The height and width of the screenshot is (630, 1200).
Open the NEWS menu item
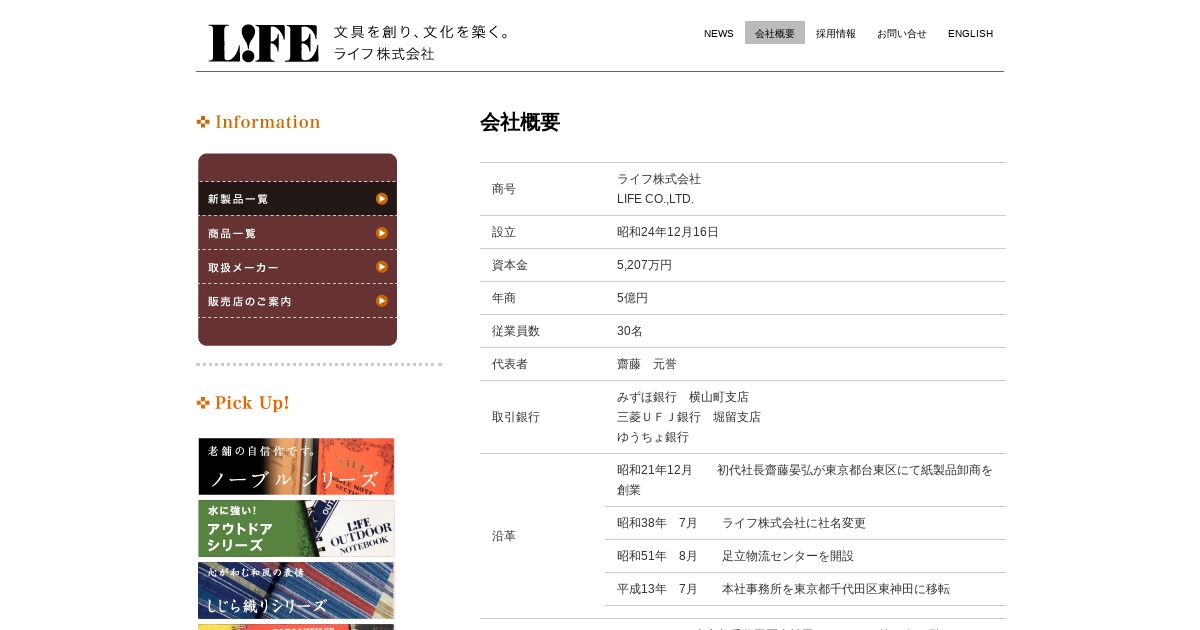click(719, 33)
